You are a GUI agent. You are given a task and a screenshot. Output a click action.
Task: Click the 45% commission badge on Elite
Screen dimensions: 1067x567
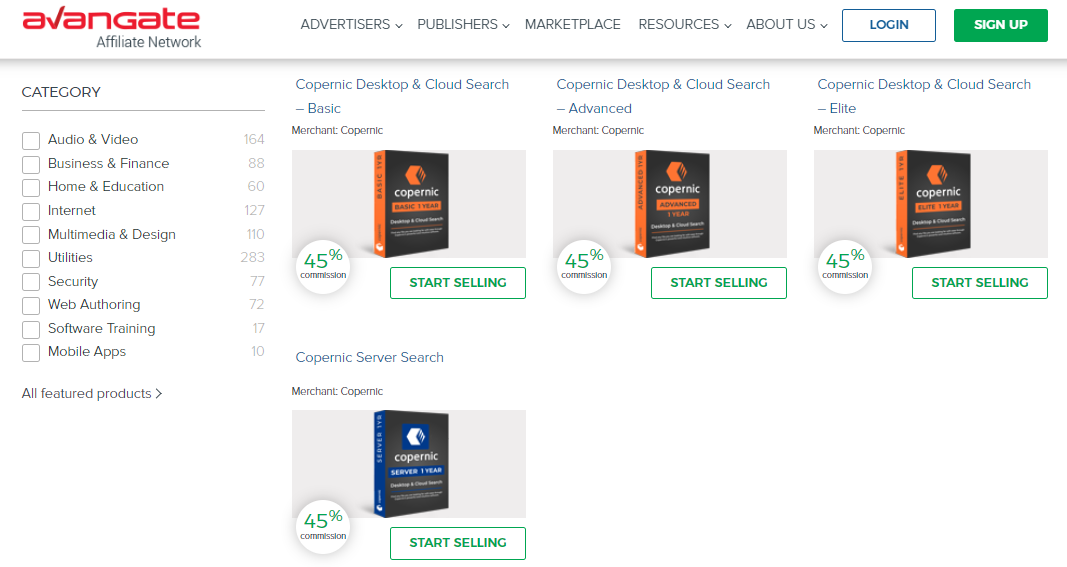coord(845,267)
